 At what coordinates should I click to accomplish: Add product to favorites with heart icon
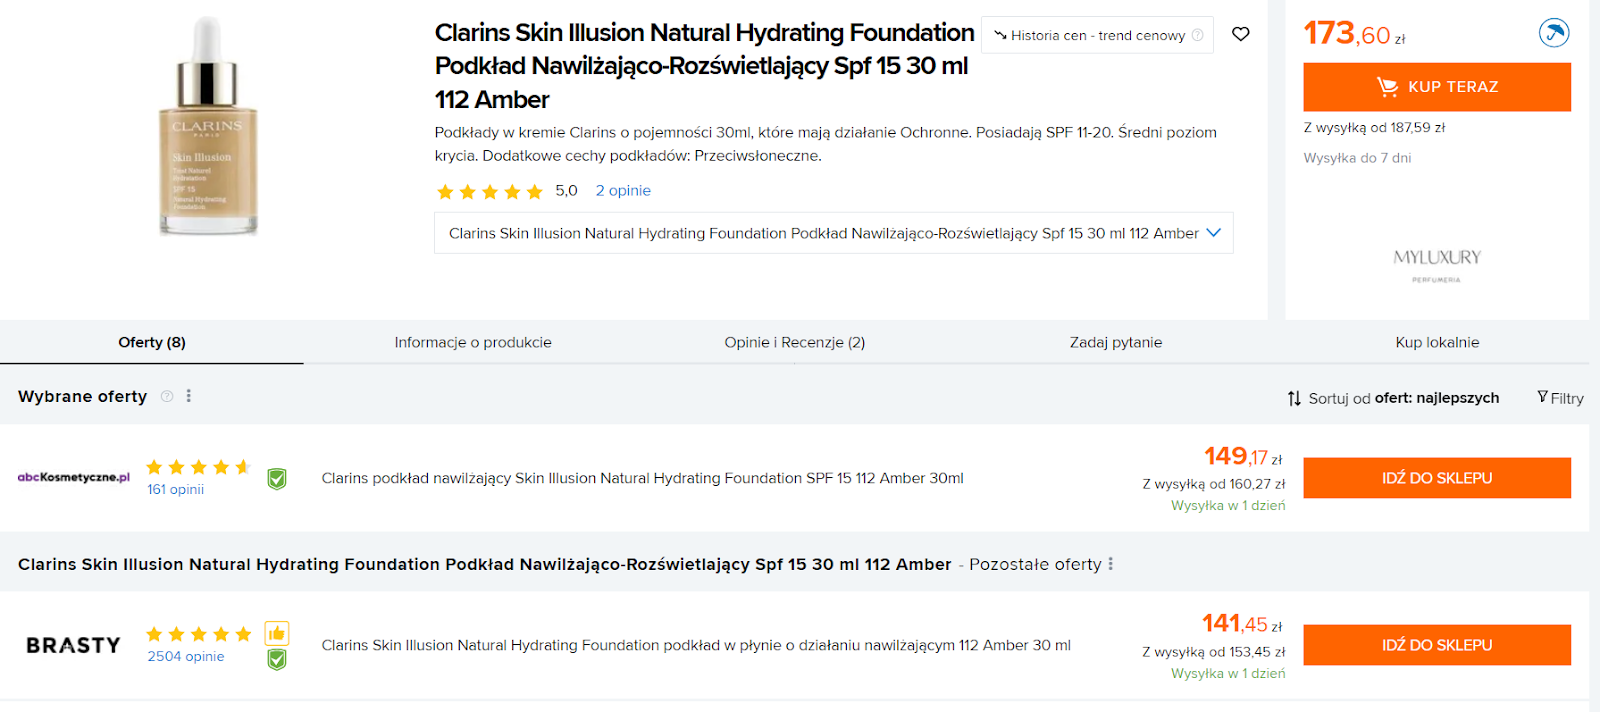(1240, 34)
